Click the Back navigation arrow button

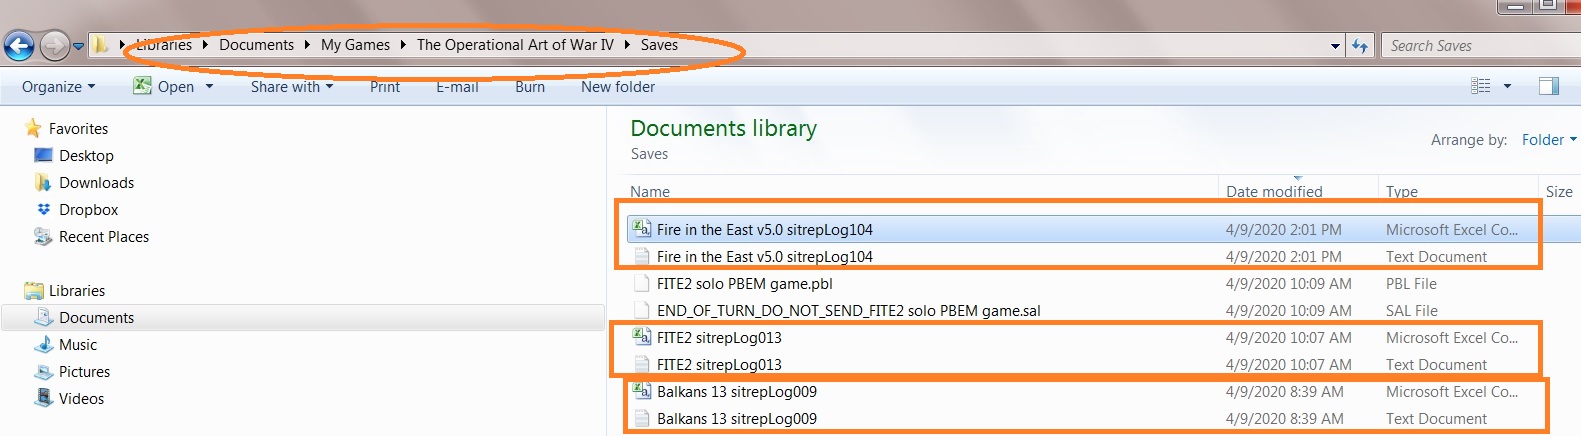click(19, 45)
